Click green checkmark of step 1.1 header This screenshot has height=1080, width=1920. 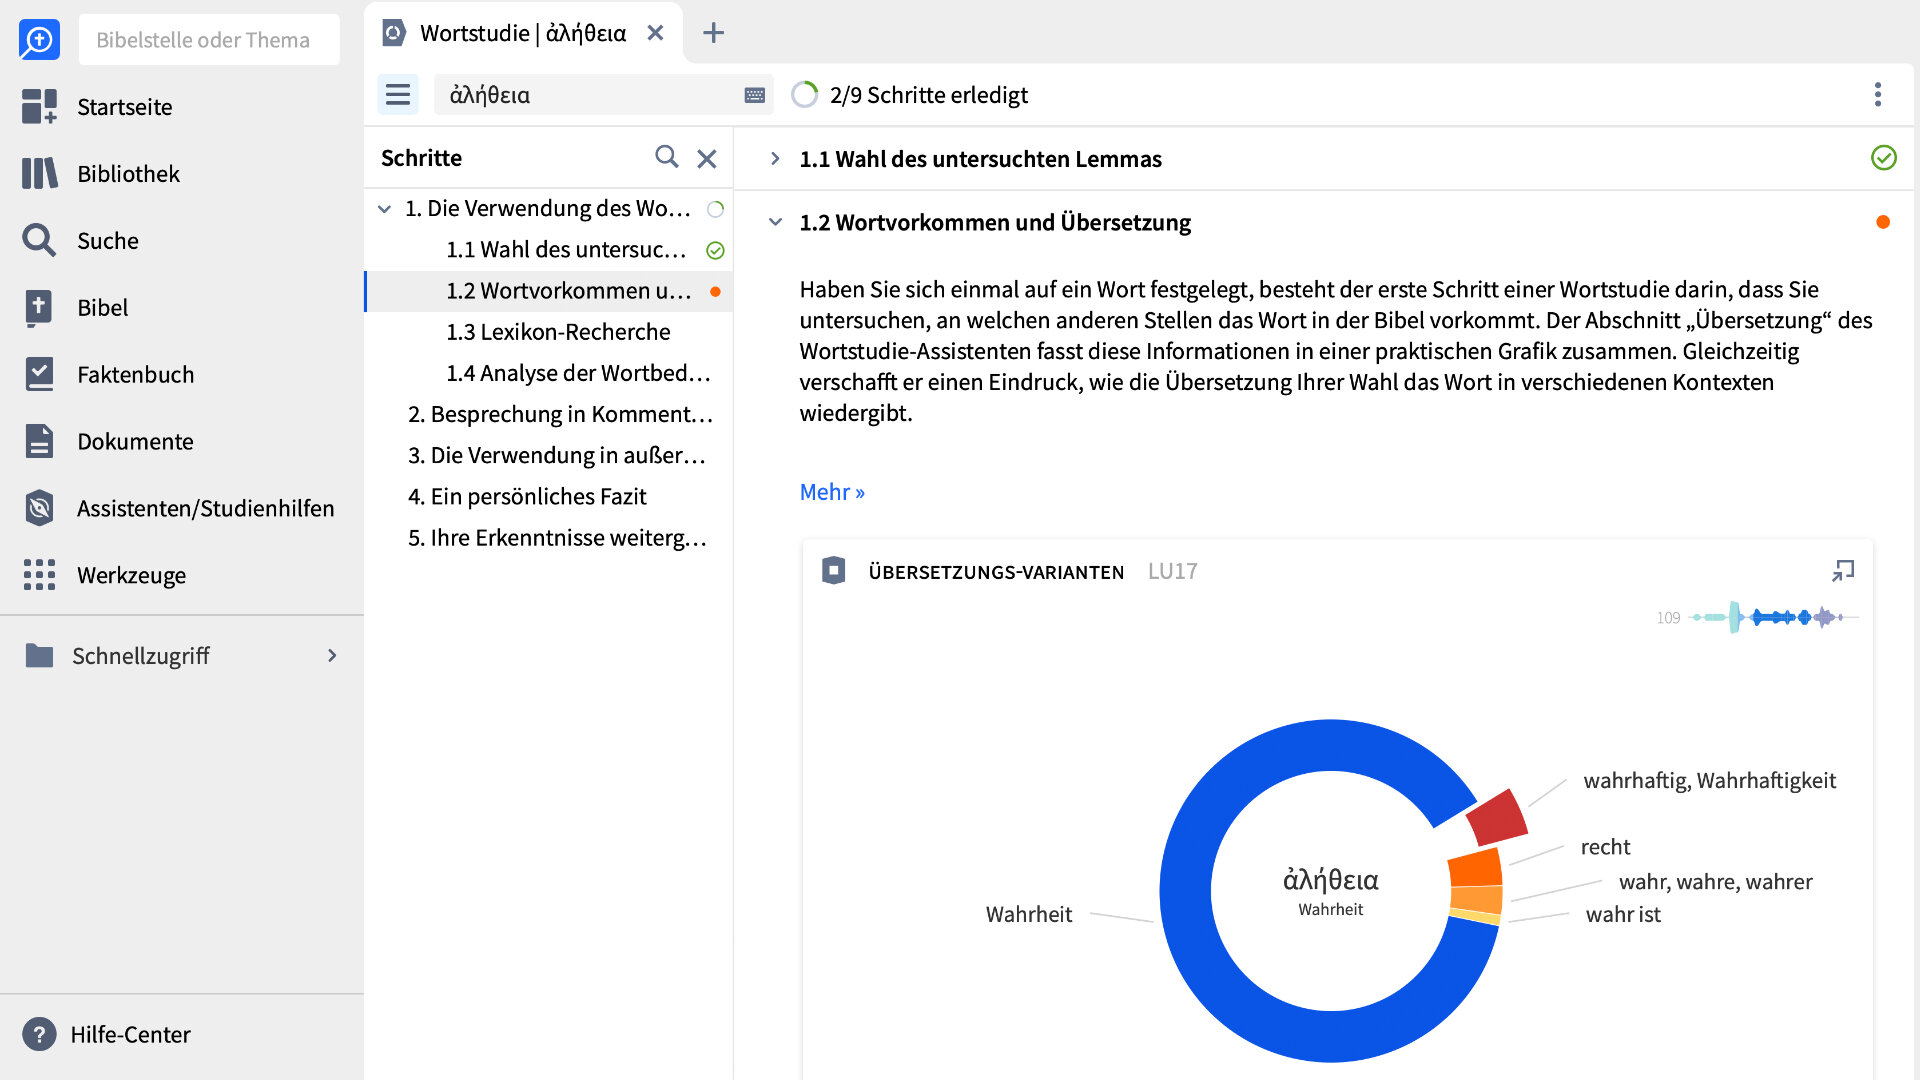[1884, 158]
